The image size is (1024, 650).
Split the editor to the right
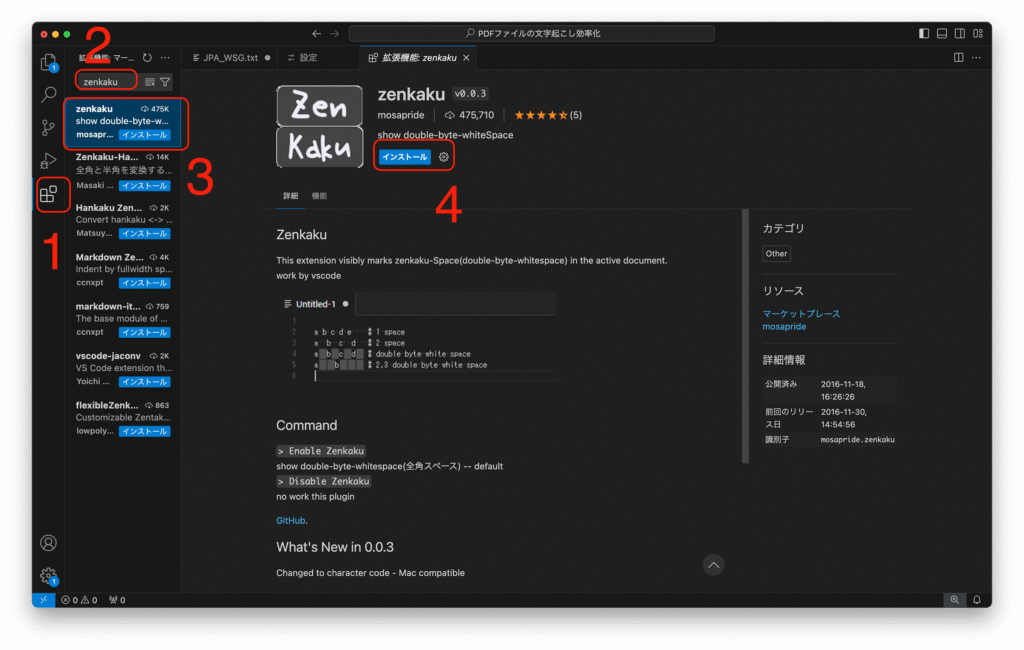click(x=958, y=57)
